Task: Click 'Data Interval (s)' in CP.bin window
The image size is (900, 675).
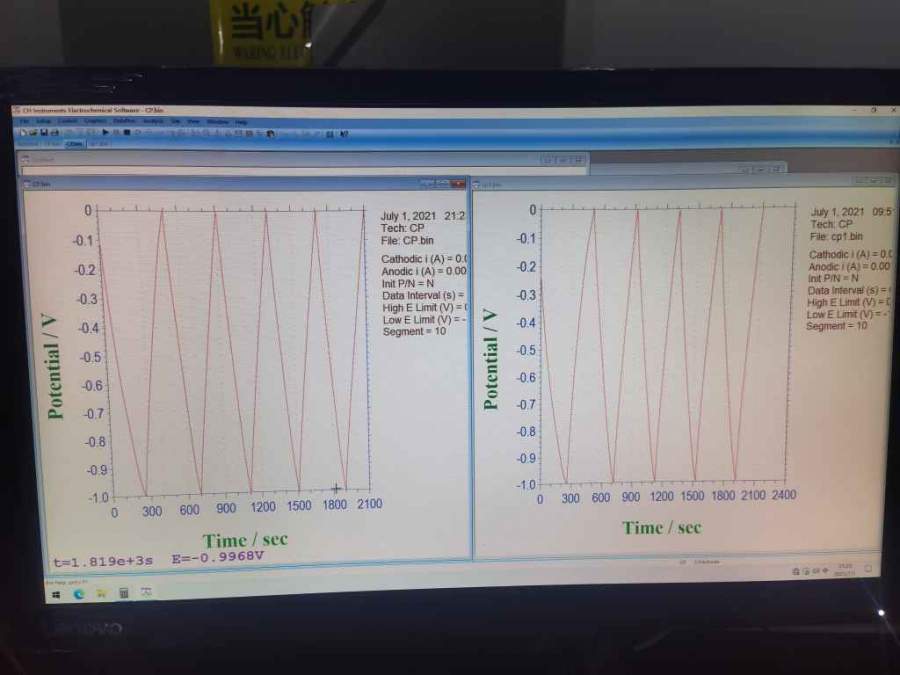Action: 418,295
